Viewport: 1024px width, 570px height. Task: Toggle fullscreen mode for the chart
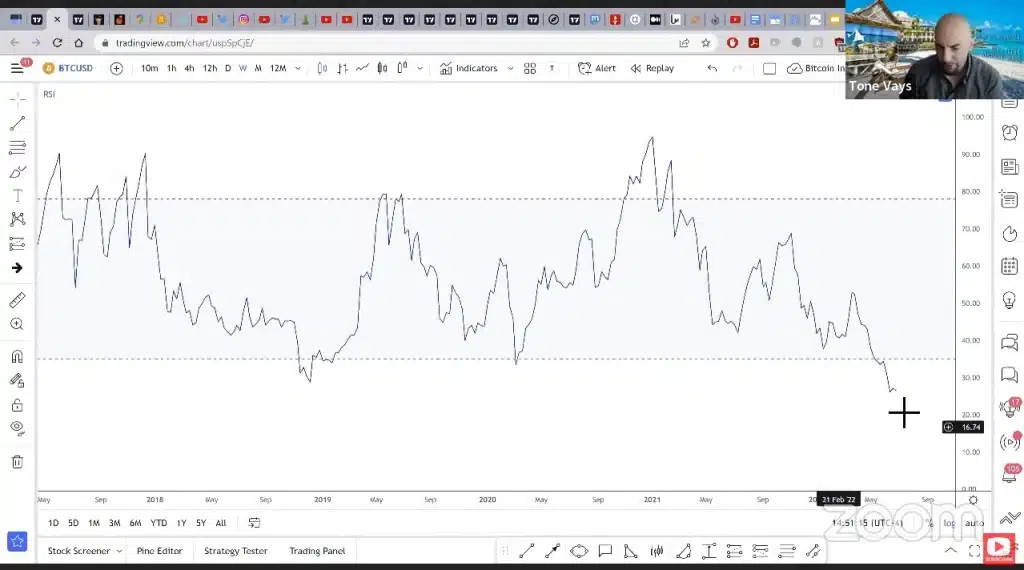(x=974, y=550)
